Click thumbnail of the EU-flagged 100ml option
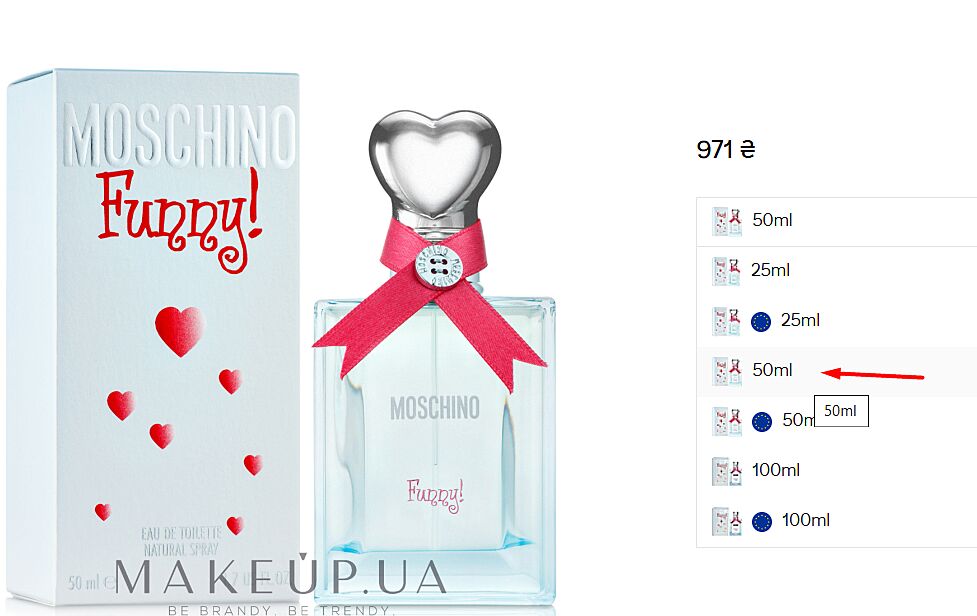Viewport: 977px width, 616px height. (x=727, y=521)
